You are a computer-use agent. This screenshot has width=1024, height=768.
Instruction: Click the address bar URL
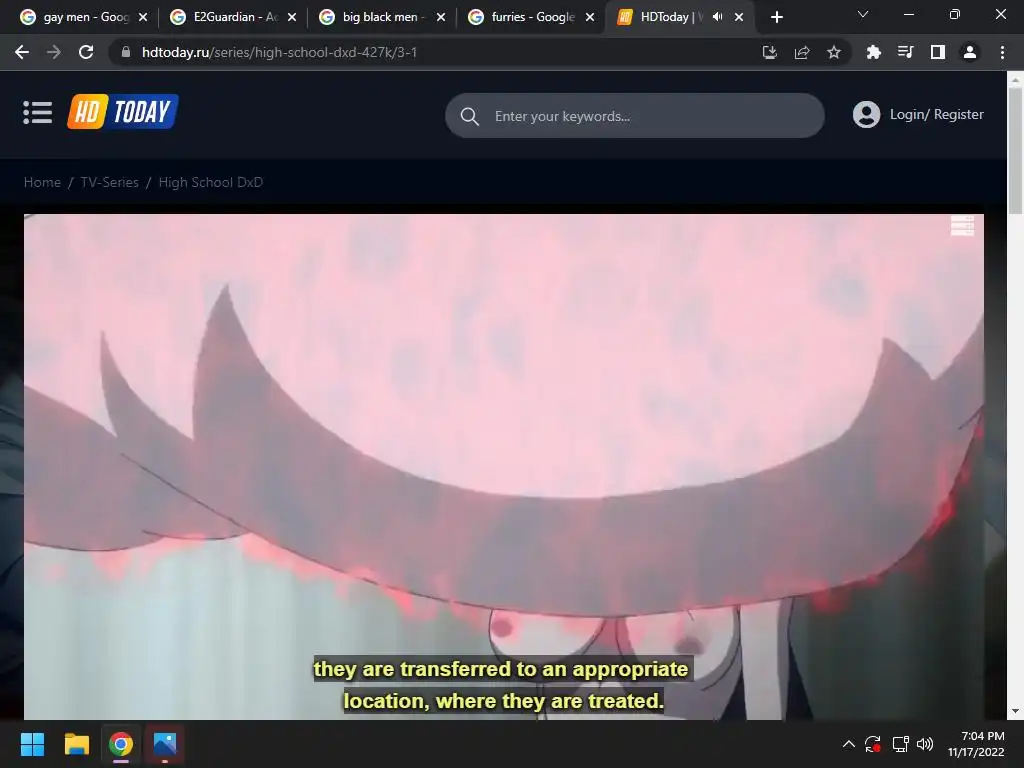pyautogui.click(x=279, y=52)
